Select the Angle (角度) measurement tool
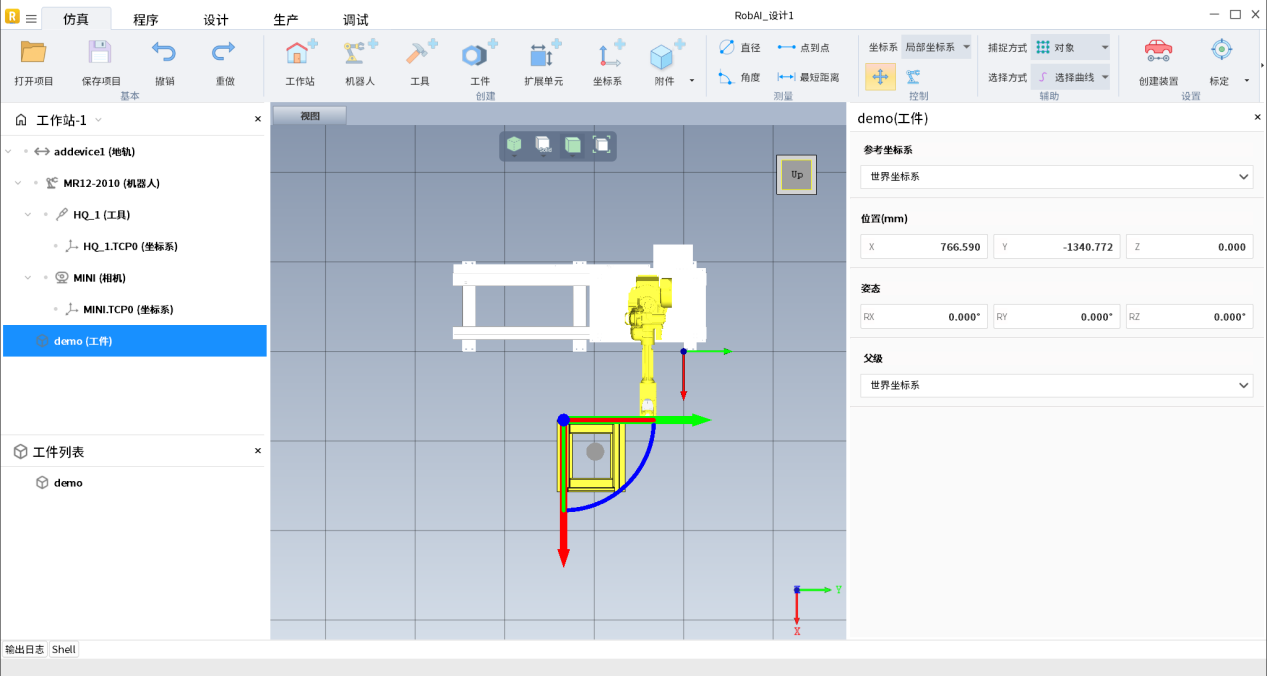Image resolution: width=1267 pixels, height=676 pixels. pos(739,77)
